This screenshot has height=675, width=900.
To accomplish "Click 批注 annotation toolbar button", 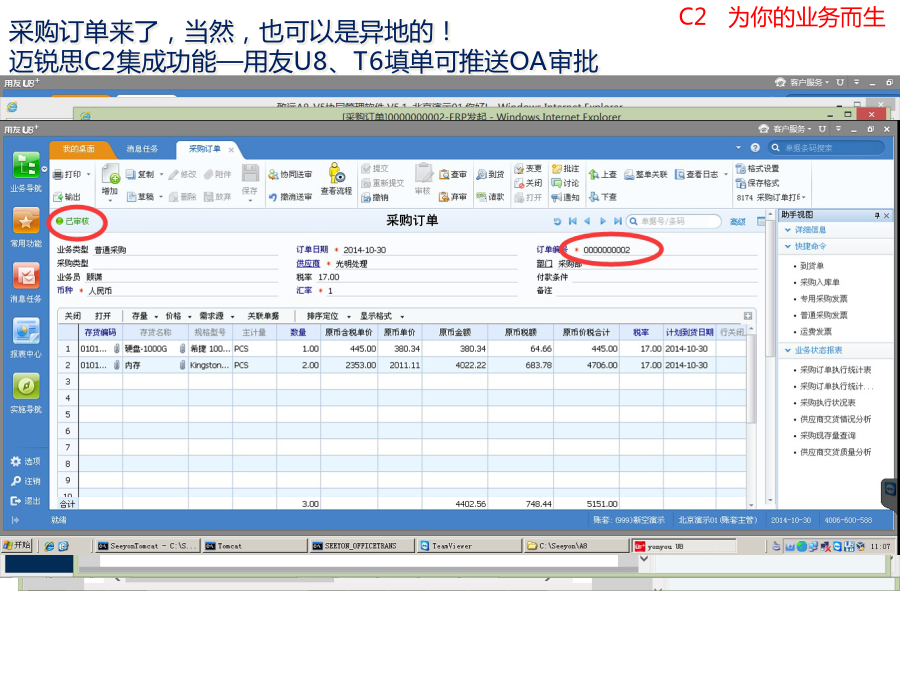I will (565, 168).
